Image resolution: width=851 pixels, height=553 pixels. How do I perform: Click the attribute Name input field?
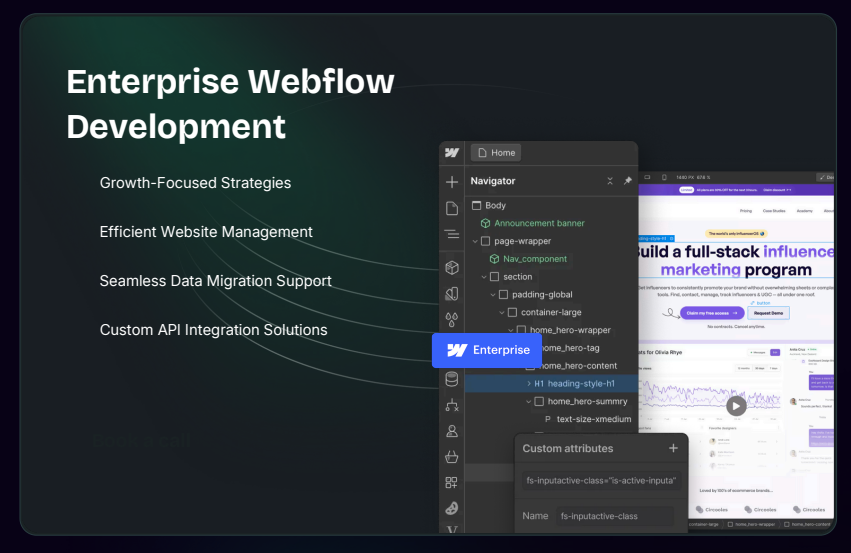[614, 516]
